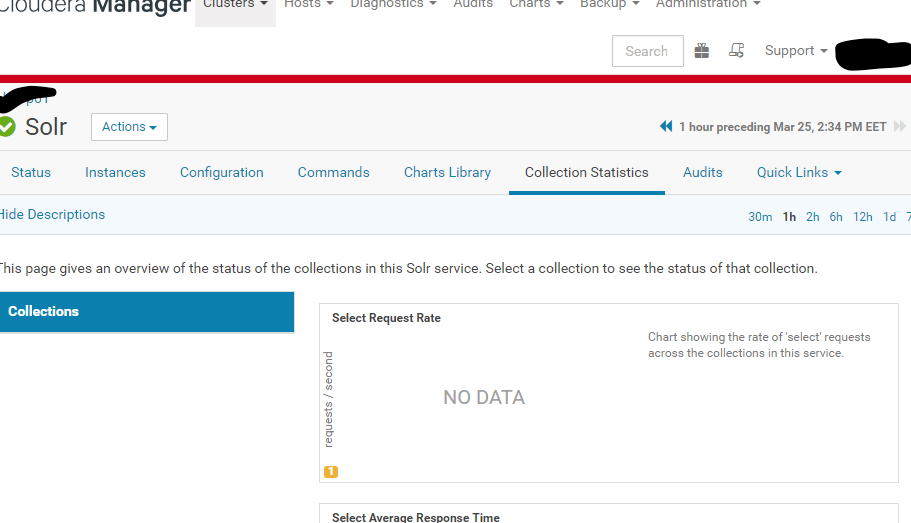Open the Clusters dropdown menu

(x=235, y=5)
